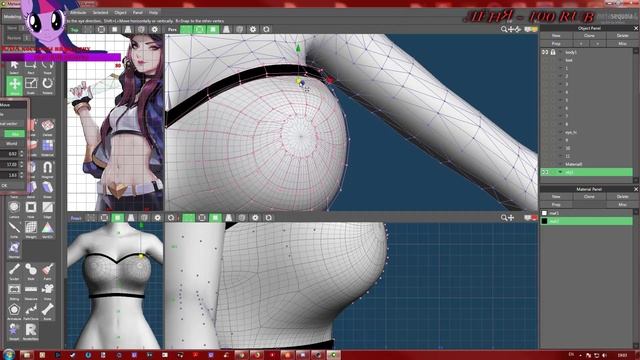Viewport: 640px width, 360px height.
Task: Select the VertCol vertex color tool
Action: coord(47,229)
